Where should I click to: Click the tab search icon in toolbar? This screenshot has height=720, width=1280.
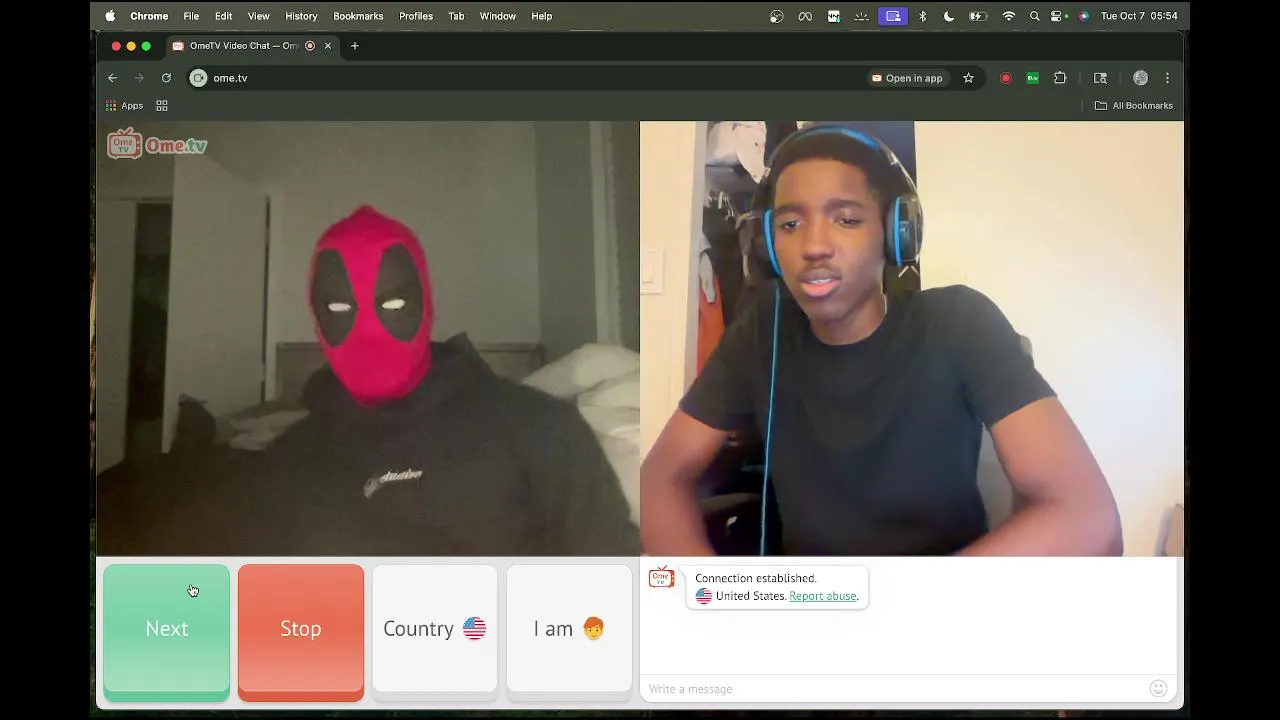(x=1100, y=78)
